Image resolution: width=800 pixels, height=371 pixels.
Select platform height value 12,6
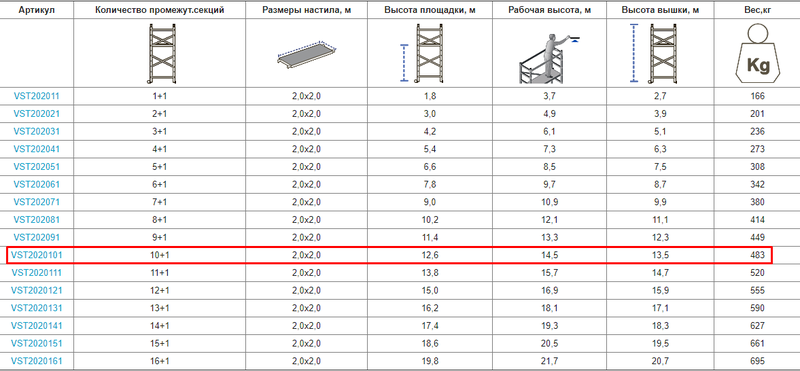(430, 255)
